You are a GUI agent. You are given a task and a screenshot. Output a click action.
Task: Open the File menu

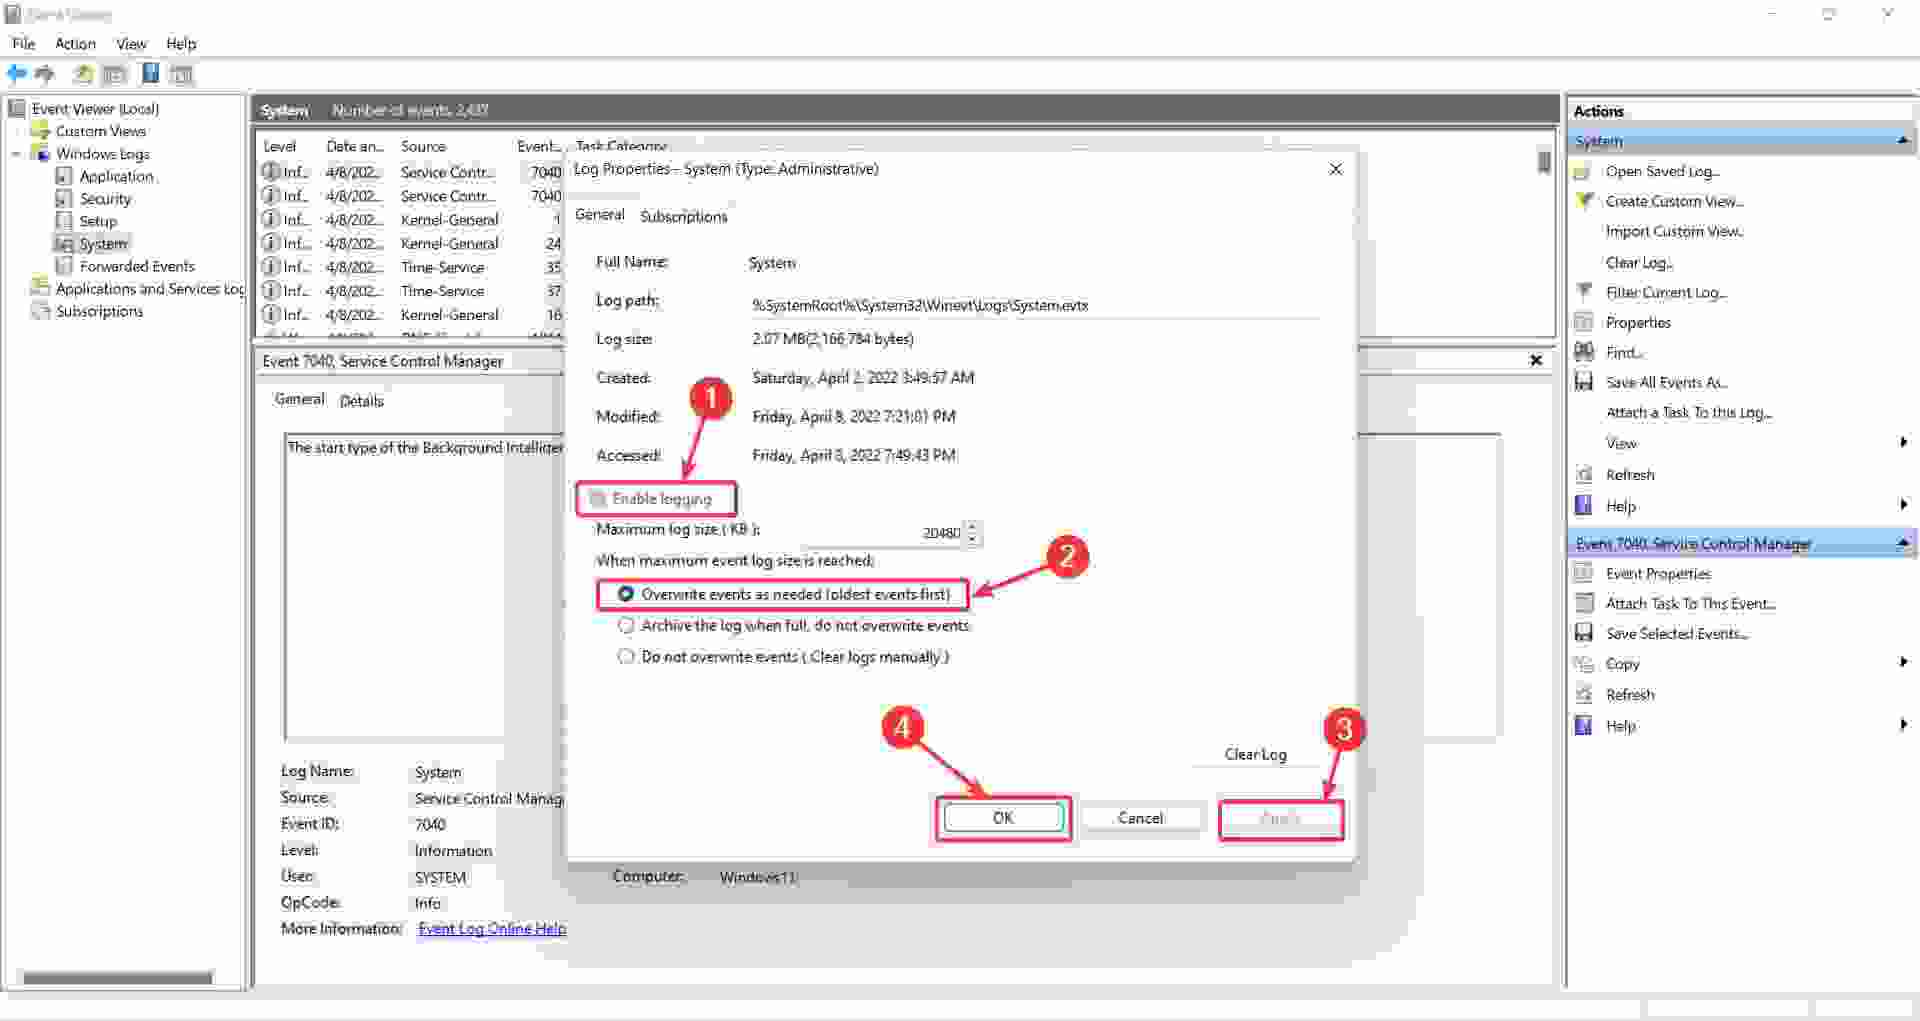pos(23,43)
